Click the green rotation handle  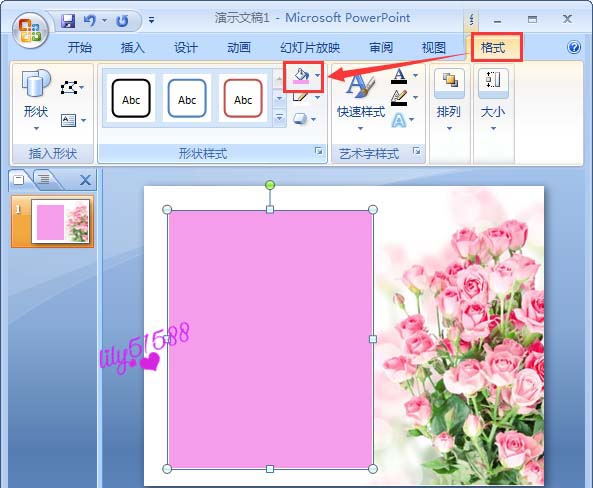click(270, 185)
